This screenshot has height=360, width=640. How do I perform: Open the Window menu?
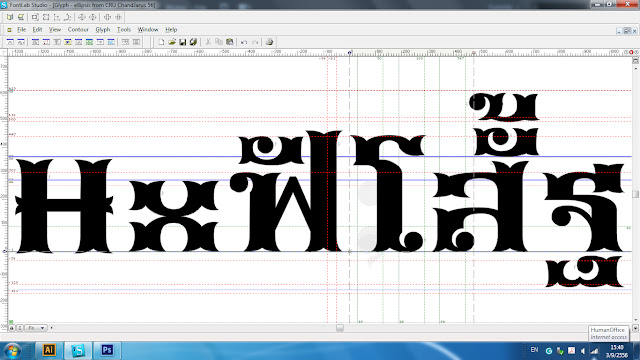148,29
